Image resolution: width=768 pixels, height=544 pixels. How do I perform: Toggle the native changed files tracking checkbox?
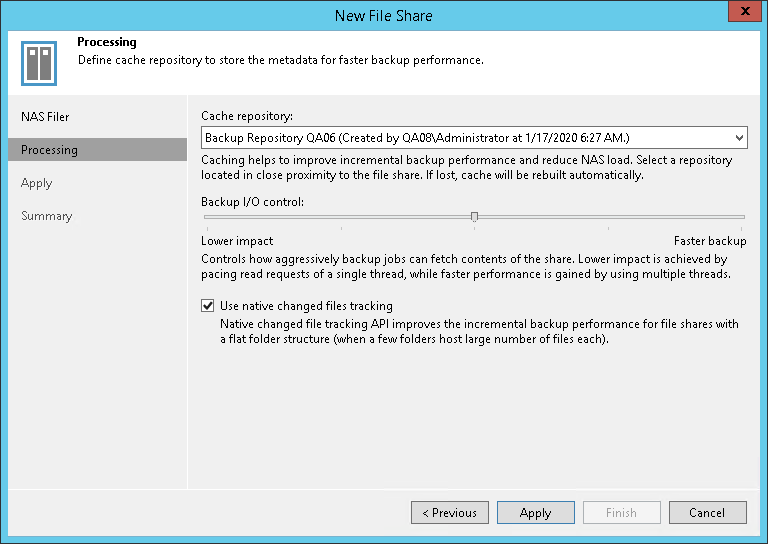[x=208, y=306]
